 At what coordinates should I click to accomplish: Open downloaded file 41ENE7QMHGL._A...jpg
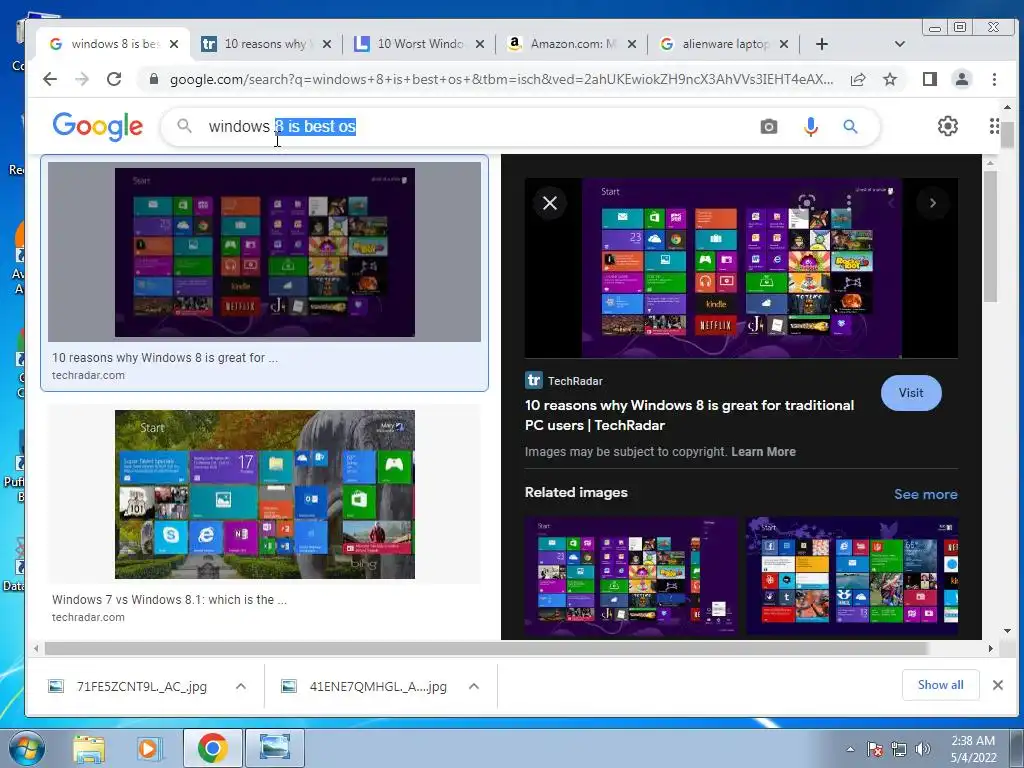pos(377,686)
